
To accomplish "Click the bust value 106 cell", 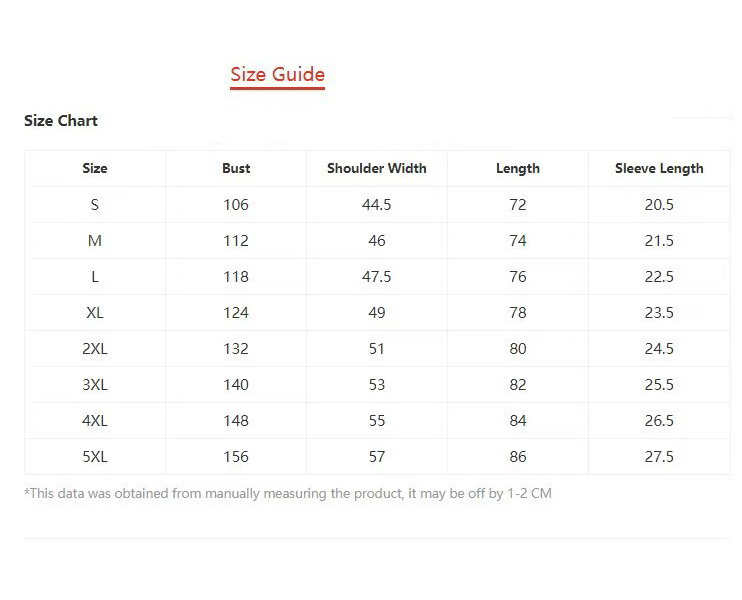I will click(236, 205).
